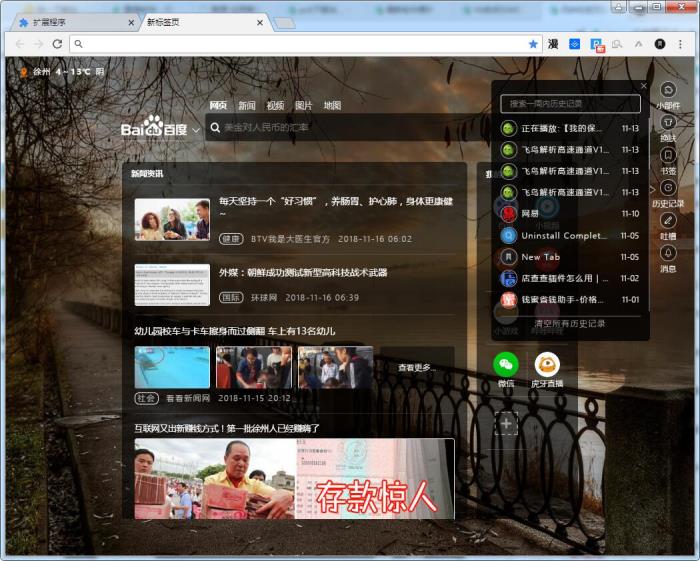Open the grey magnifier extension icon
The image size is (700, 561).
point(617,44)
